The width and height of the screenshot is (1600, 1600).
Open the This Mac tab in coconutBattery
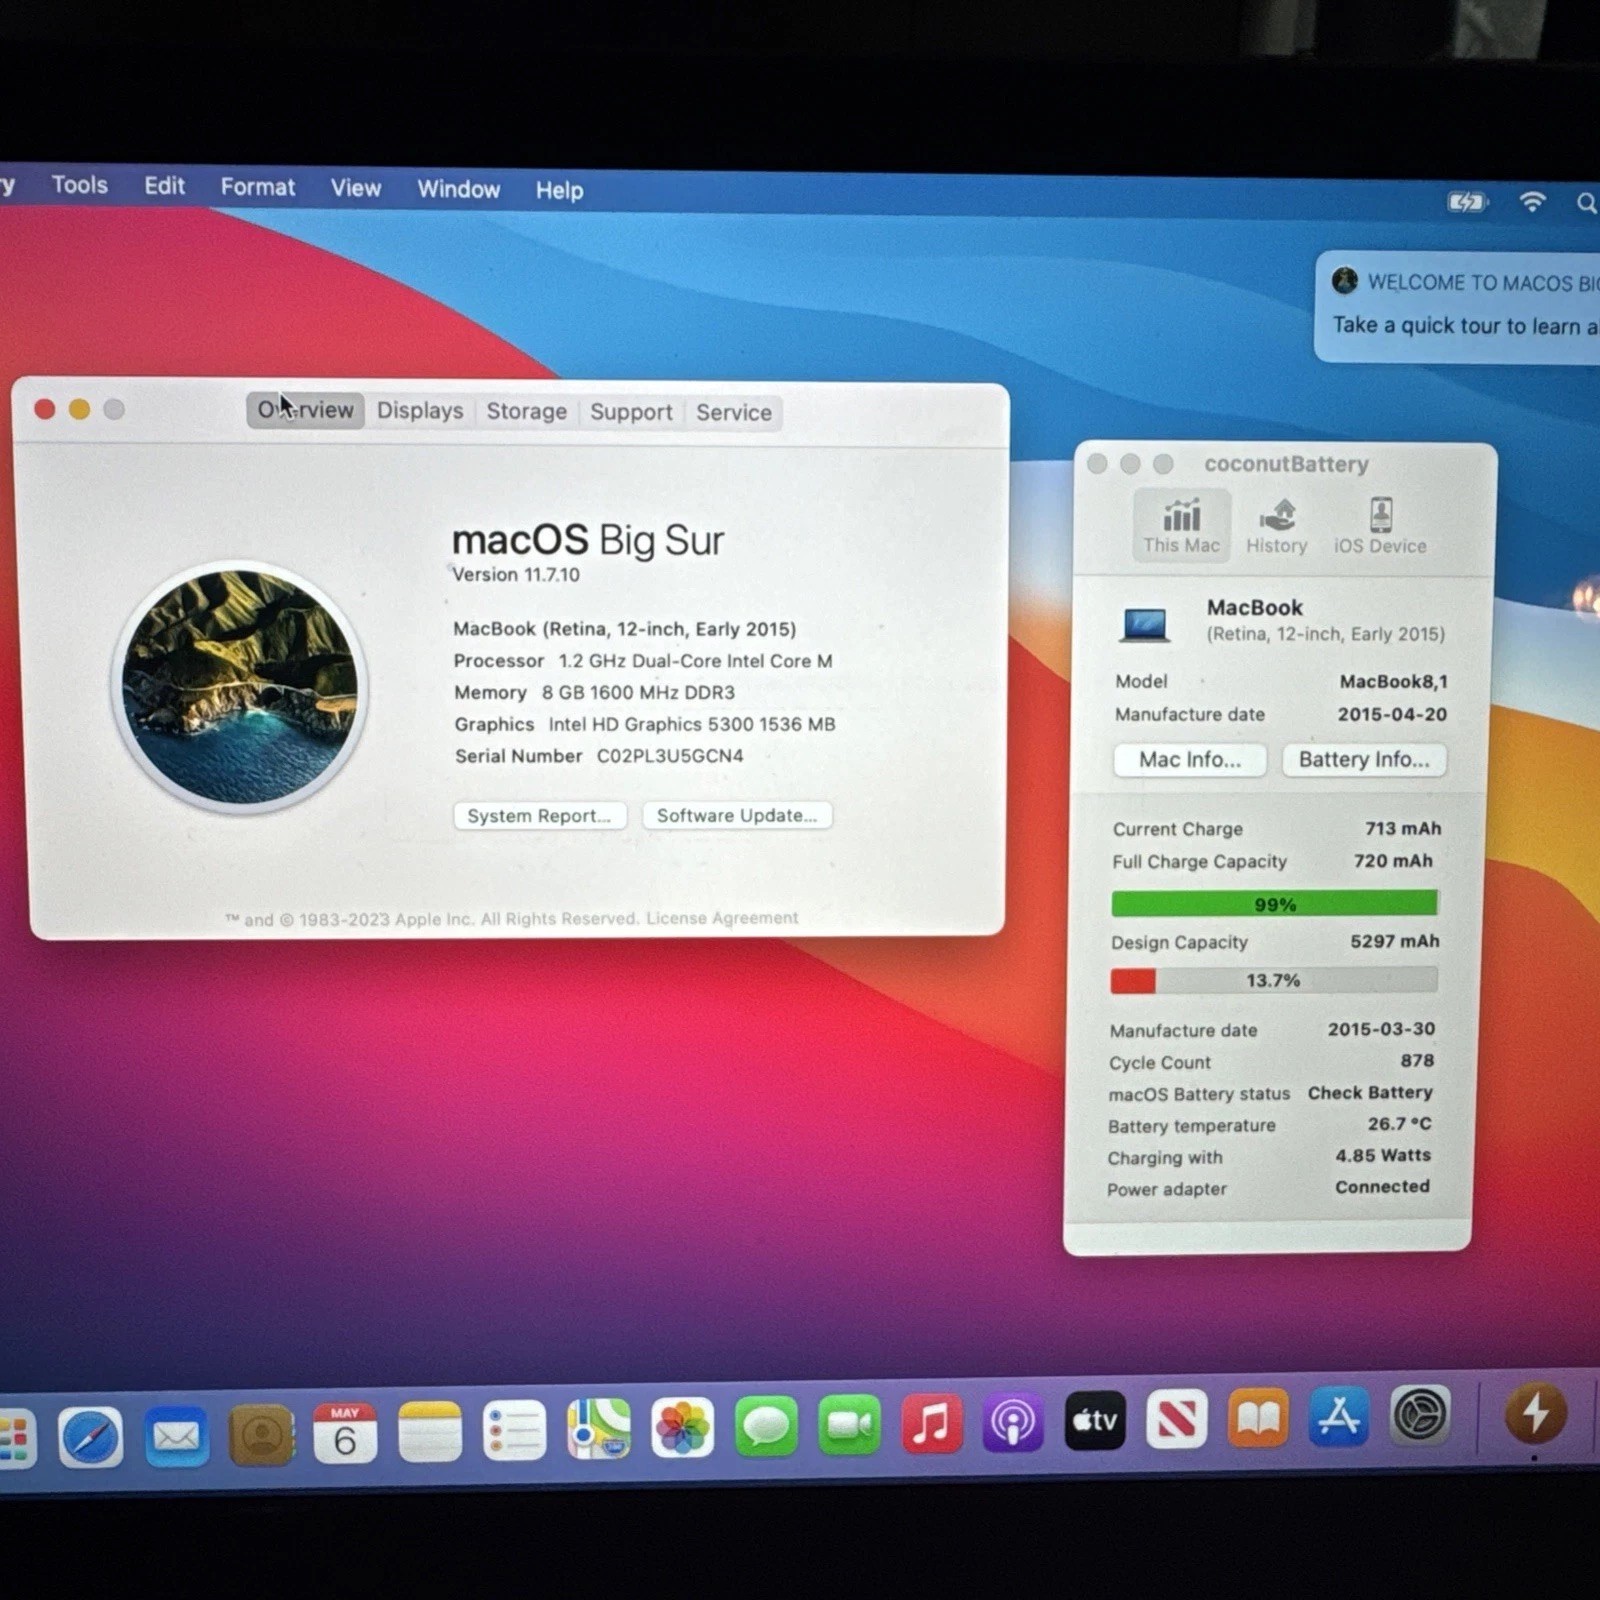click(x=1181, y=526)
